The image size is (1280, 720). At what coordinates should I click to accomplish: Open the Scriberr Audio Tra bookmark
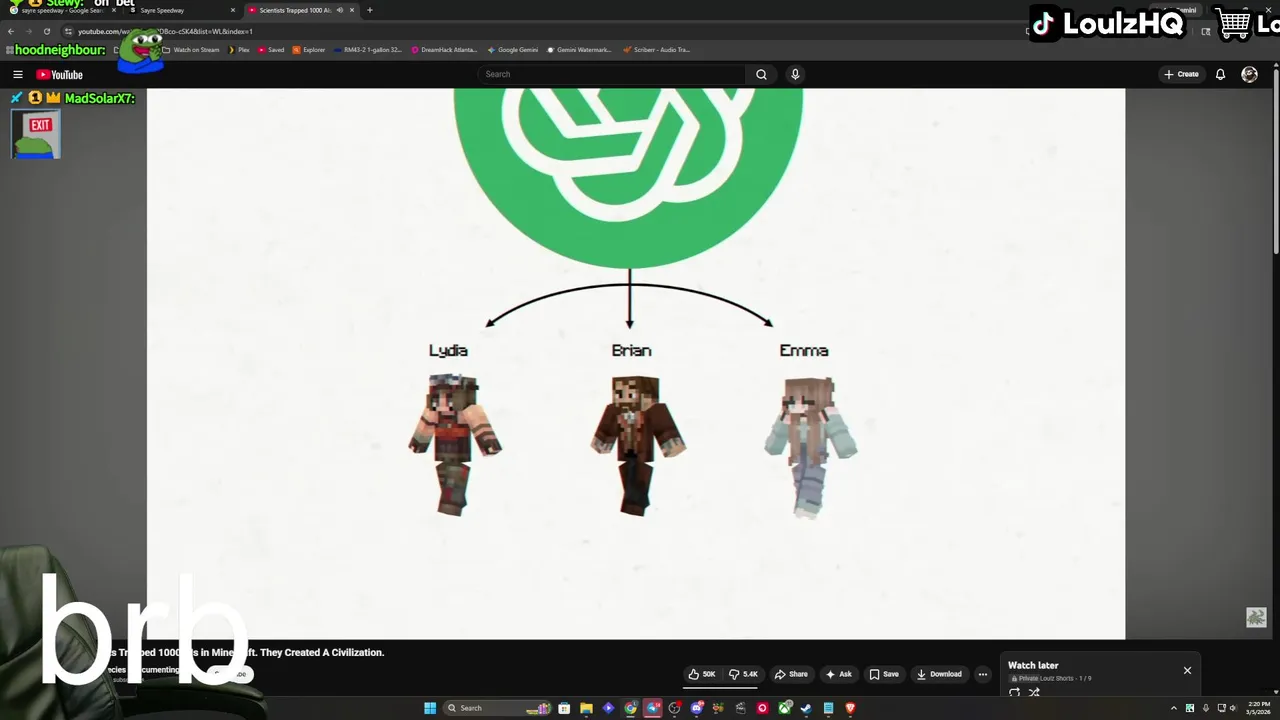tap(656, 50)
